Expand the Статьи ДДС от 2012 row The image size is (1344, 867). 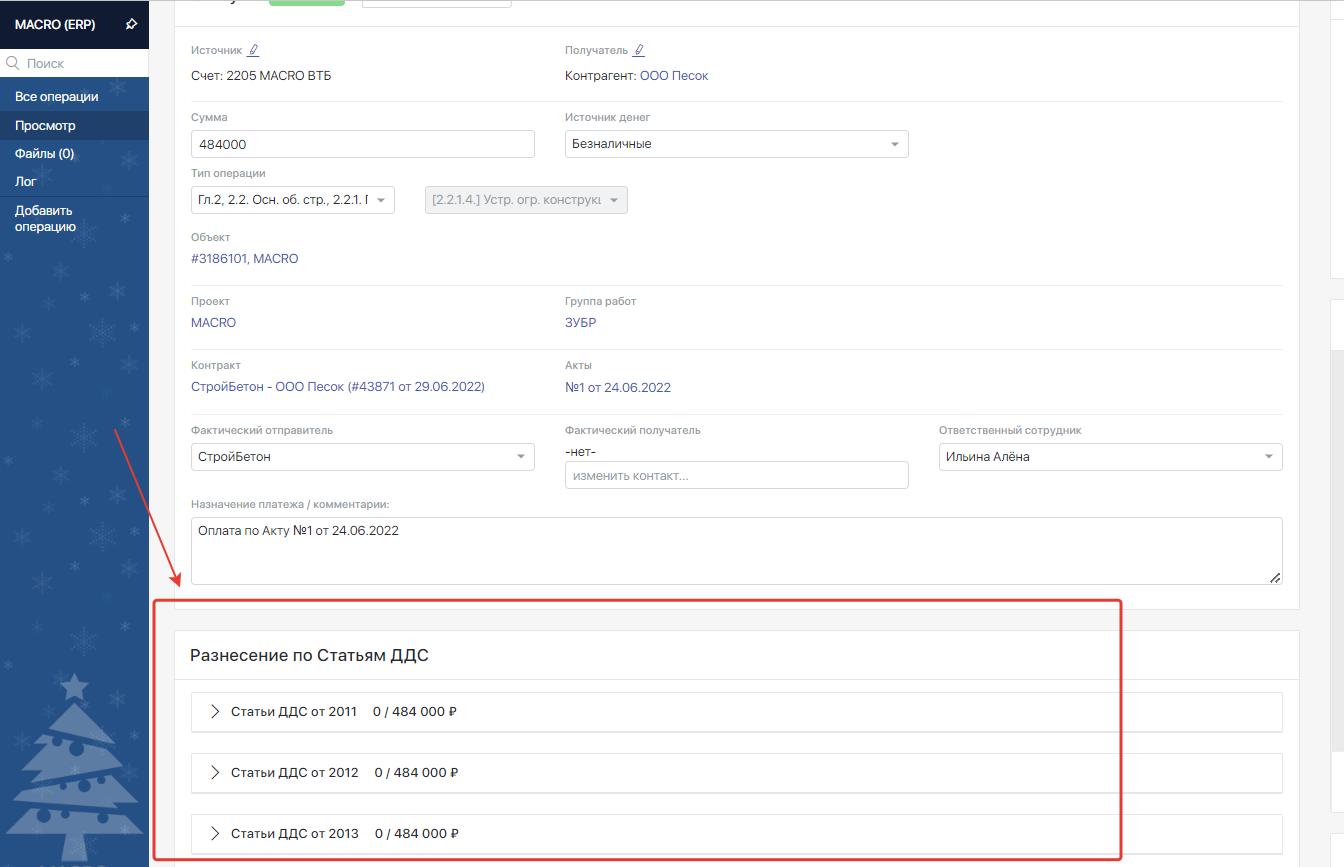coord(215,773)
